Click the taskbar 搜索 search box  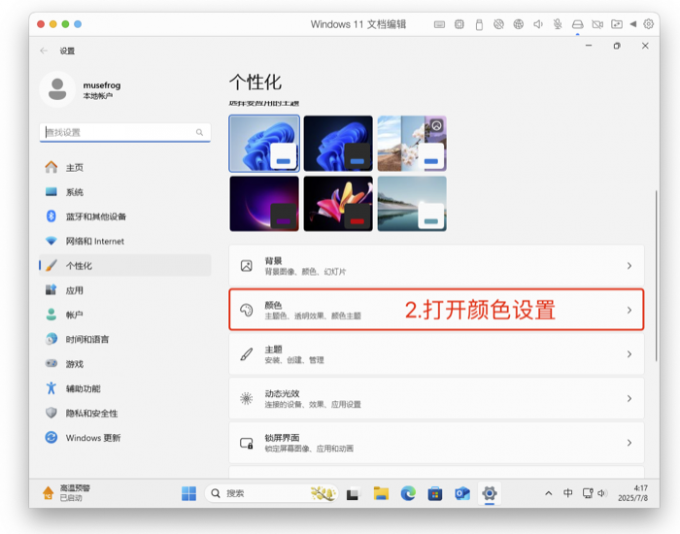[x=271, y=493]
